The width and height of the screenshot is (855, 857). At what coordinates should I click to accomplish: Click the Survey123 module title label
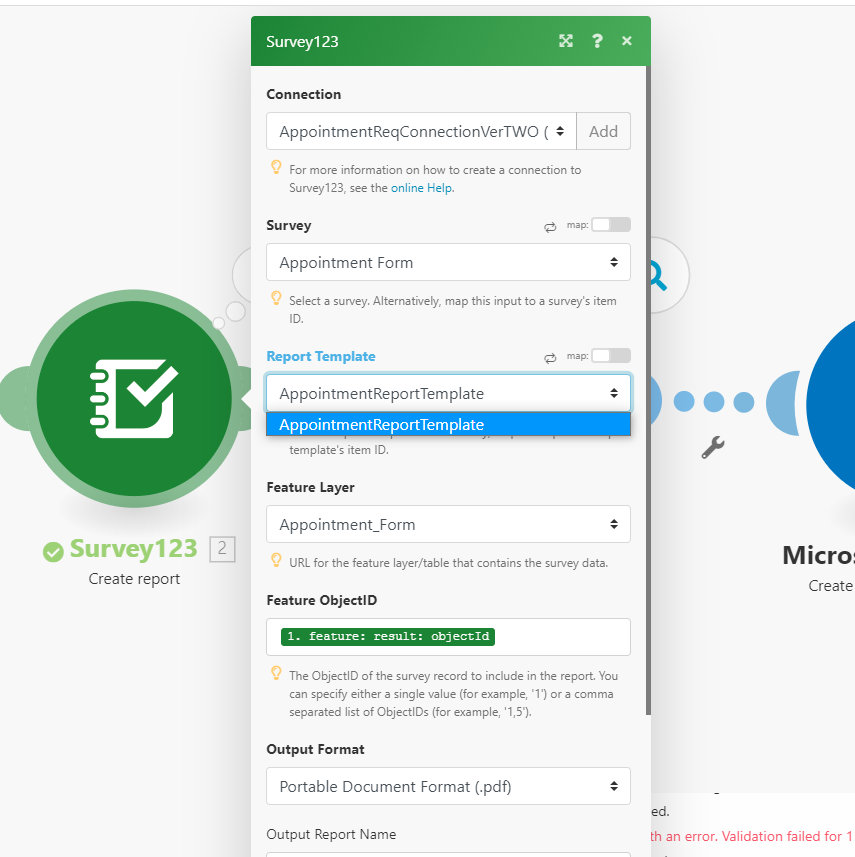pyautogui.click(x=133, y=549)
